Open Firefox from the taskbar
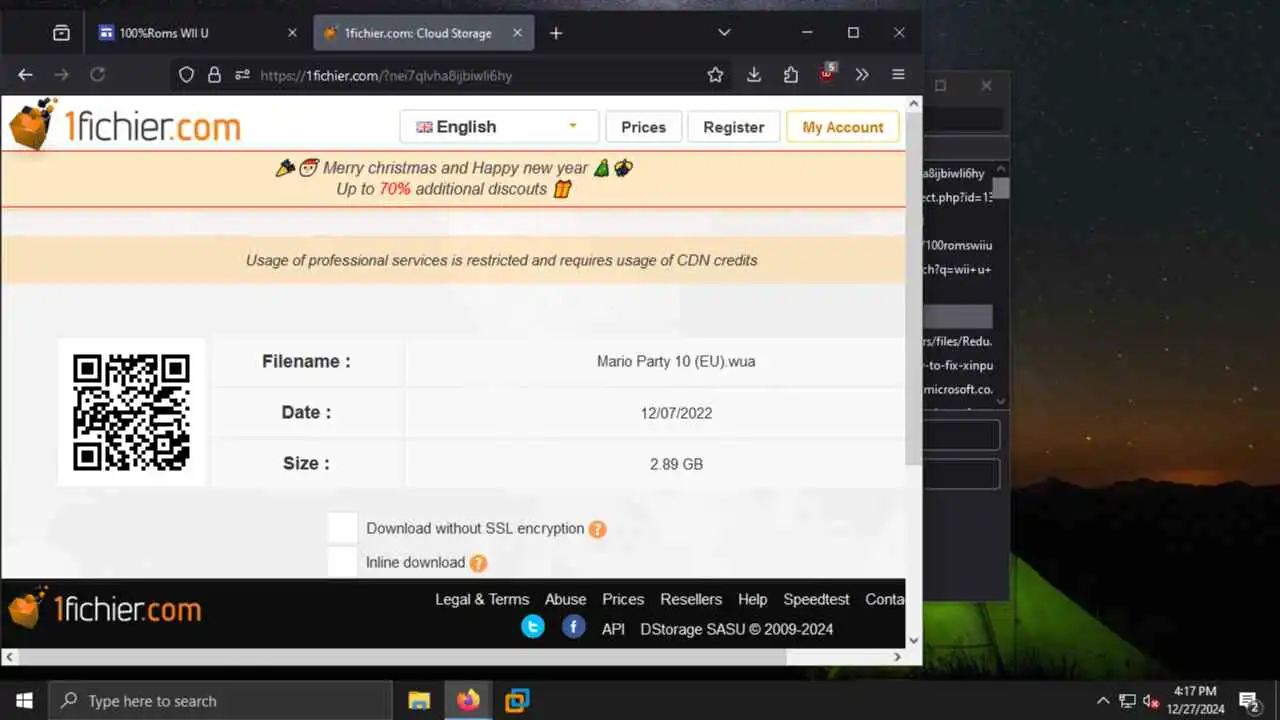1280x720 pixels. pos(468,701)
